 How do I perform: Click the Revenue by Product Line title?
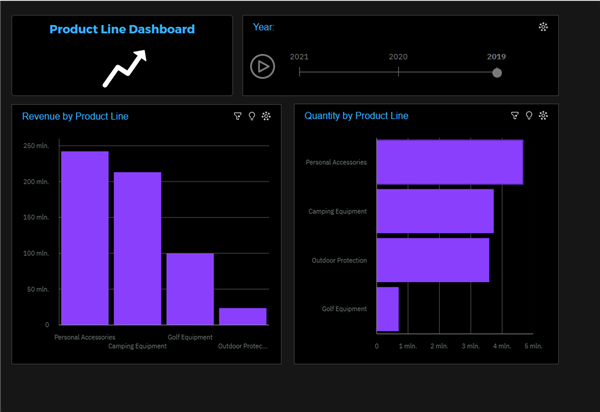75,116
